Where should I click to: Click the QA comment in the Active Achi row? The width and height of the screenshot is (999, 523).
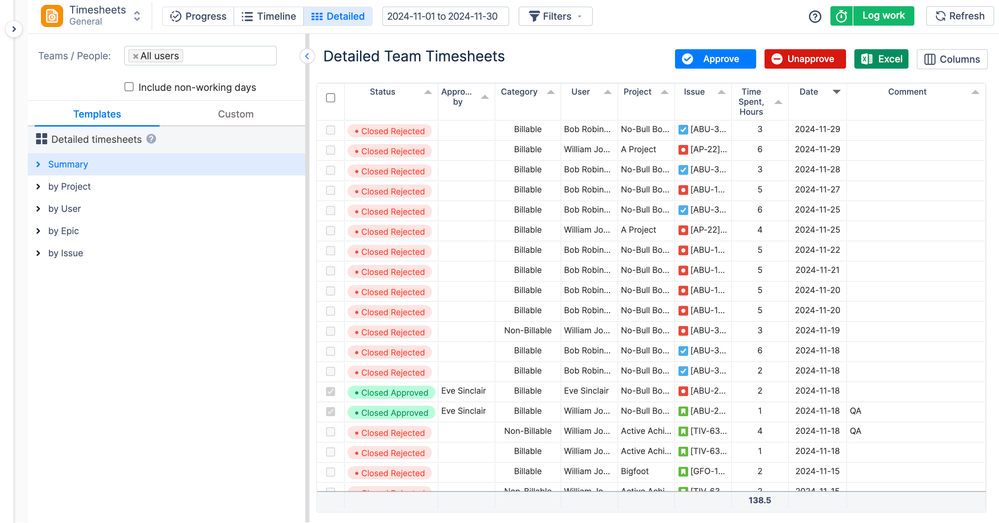click(x=855, y=431)
